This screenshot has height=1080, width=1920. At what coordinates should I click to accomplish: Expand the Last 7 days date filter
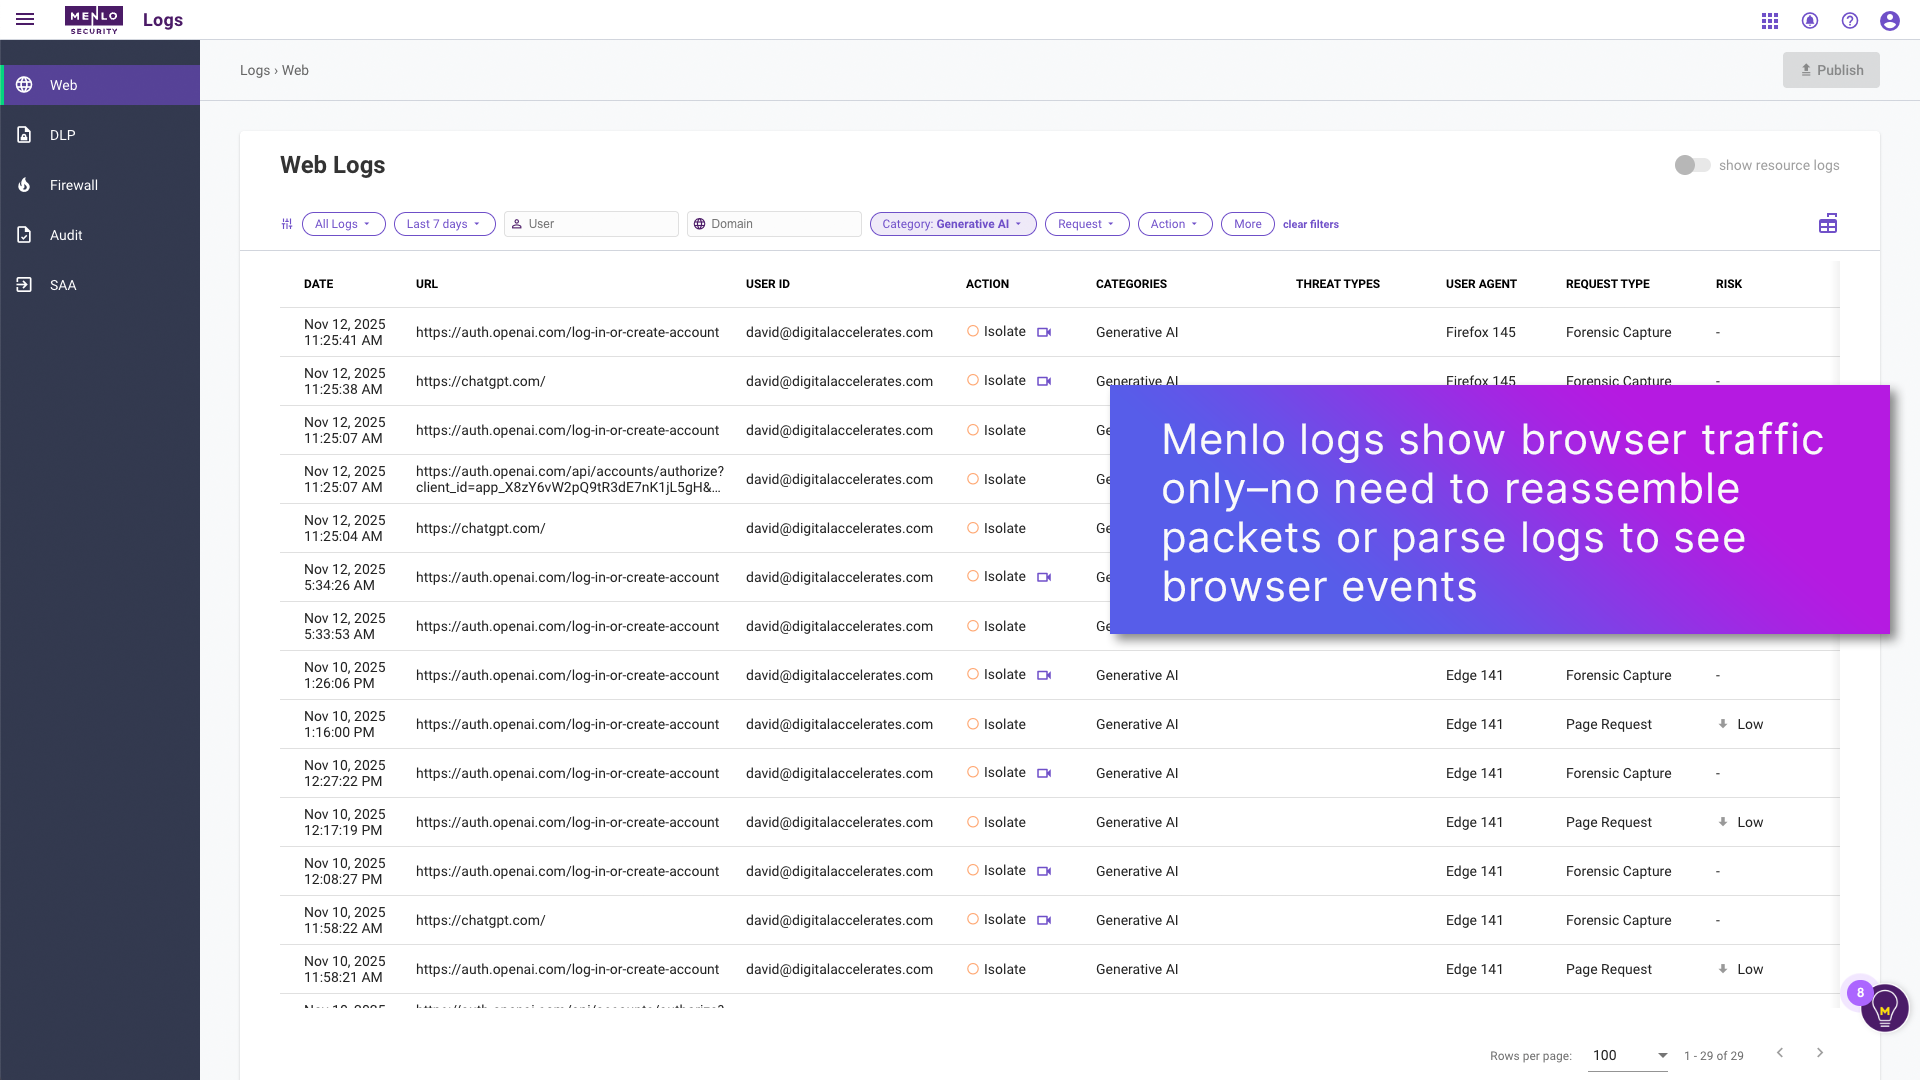point(444,224)
